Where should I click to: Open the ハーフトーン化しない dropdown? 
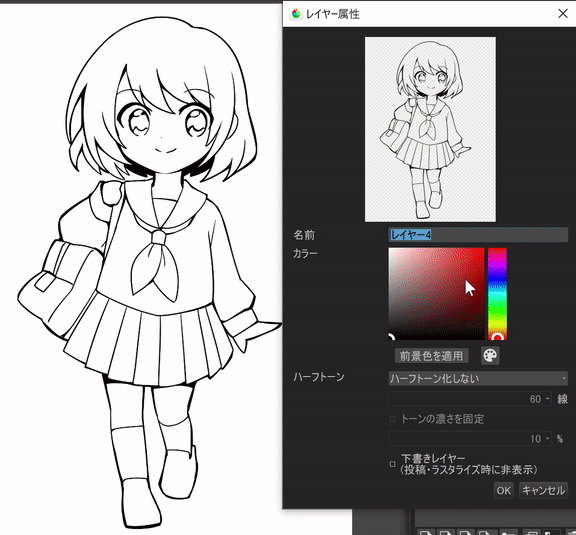point(478,378)
